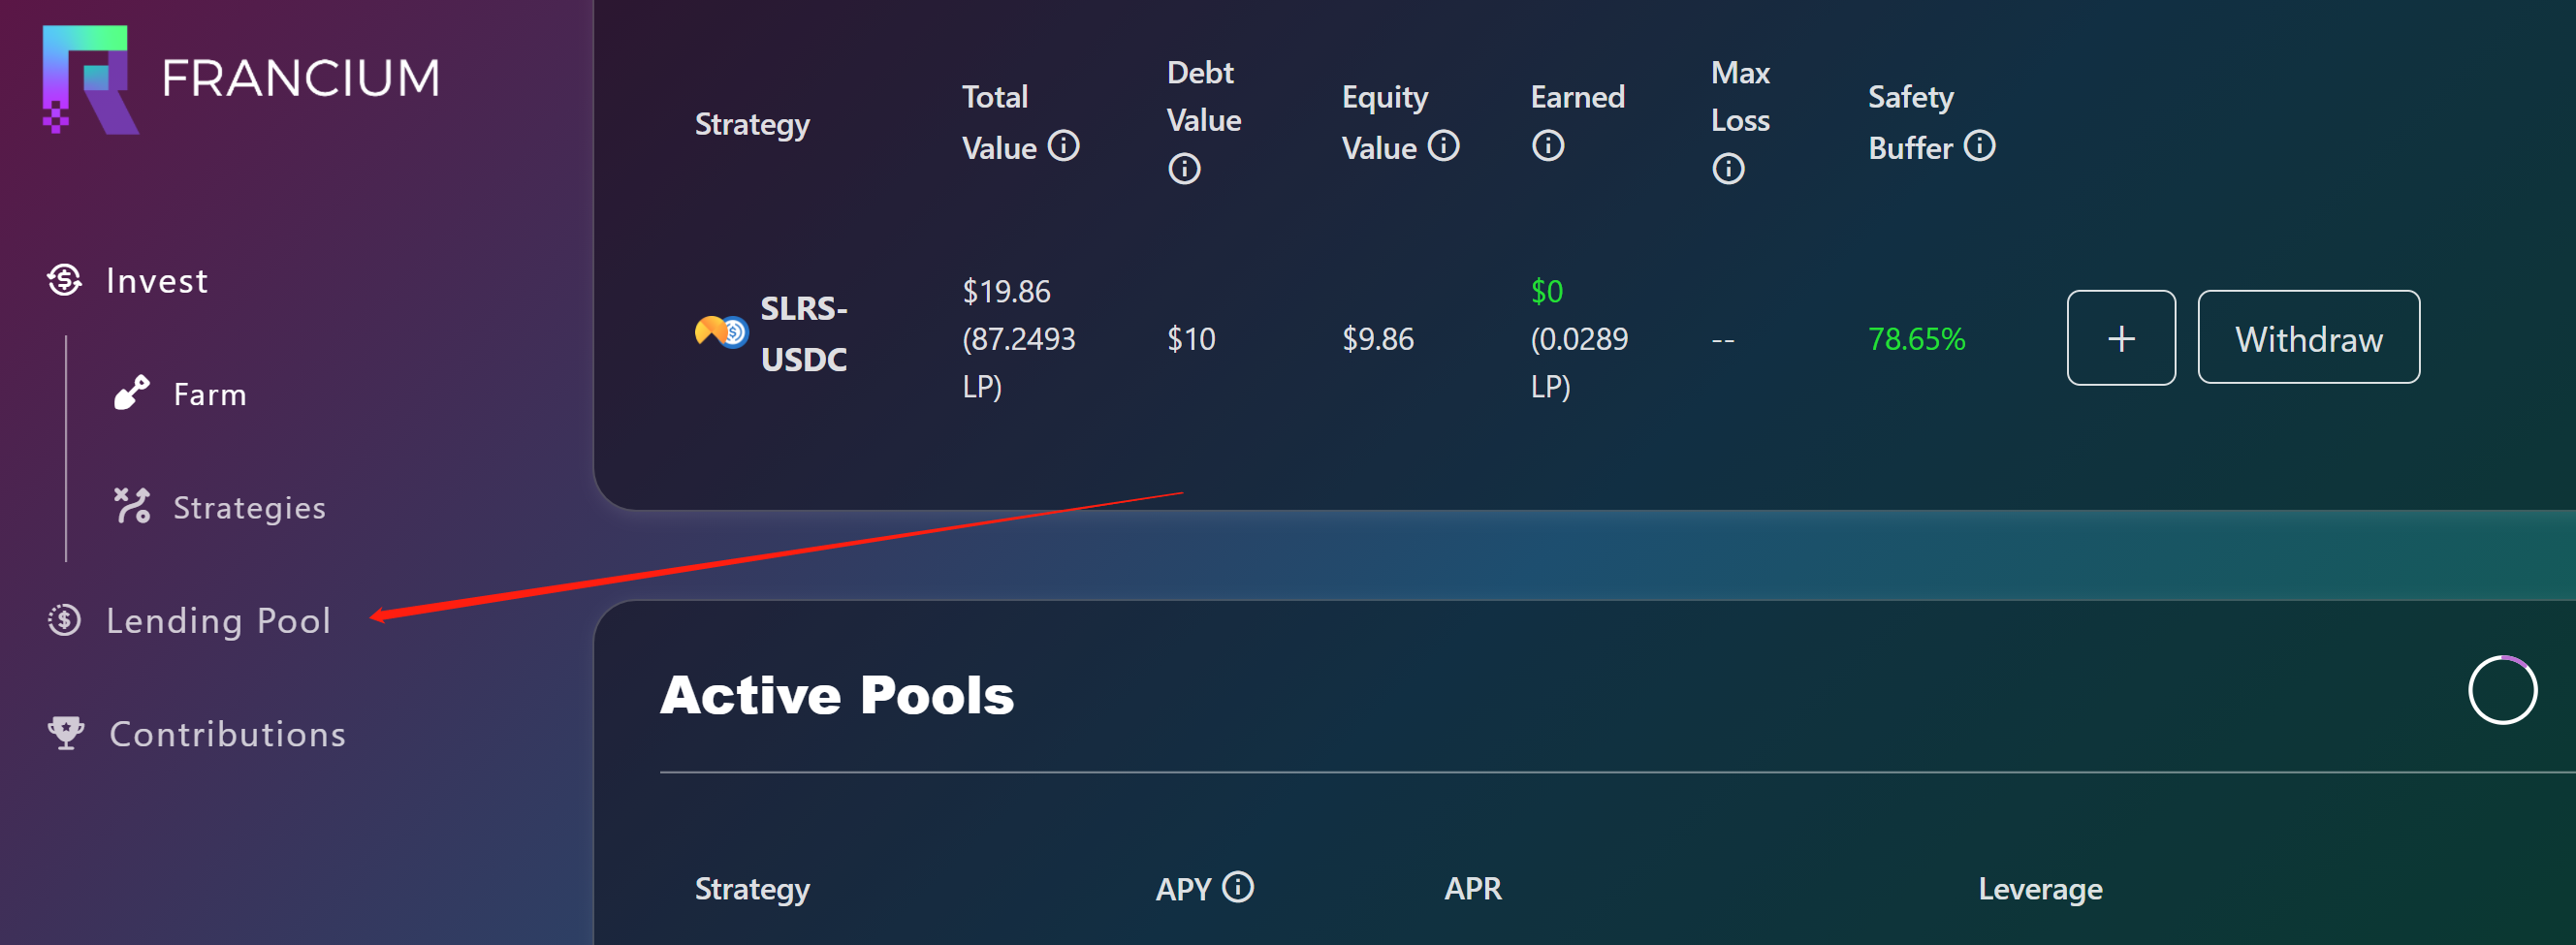The width and height of the screenshot is (2576, 945).
Task: Click the Debt Value info icon
Action: (x=1184, y=169)
